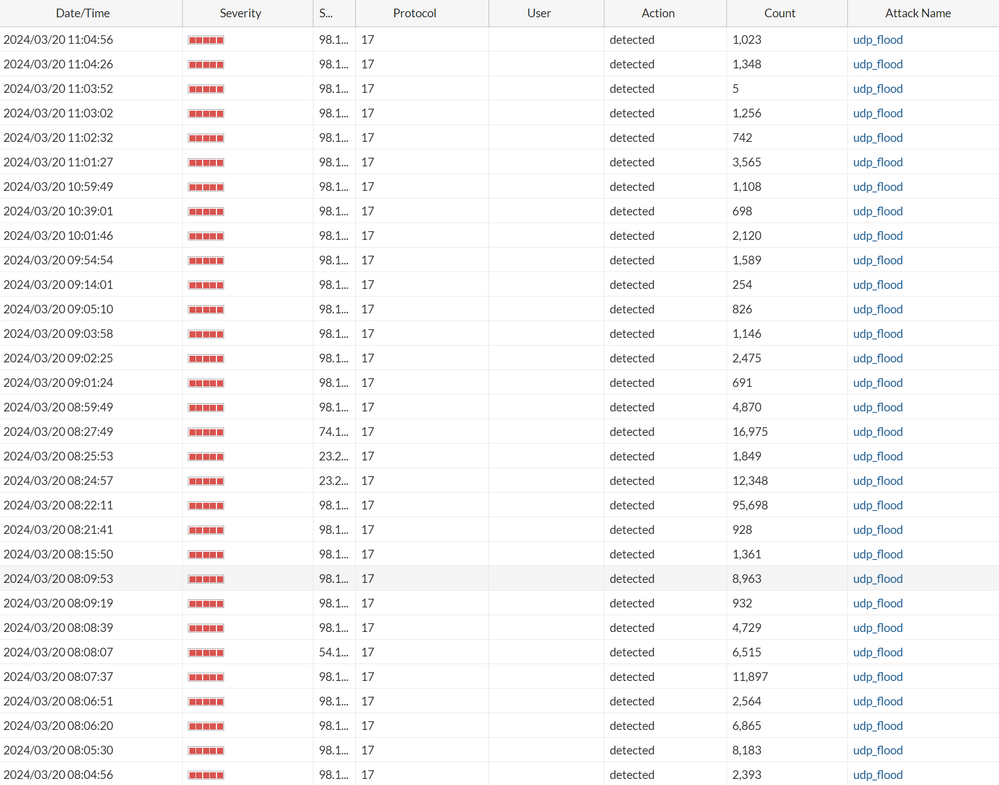Select the timestamp 2024/03/20 08:25:53

[x=58, y=456]
